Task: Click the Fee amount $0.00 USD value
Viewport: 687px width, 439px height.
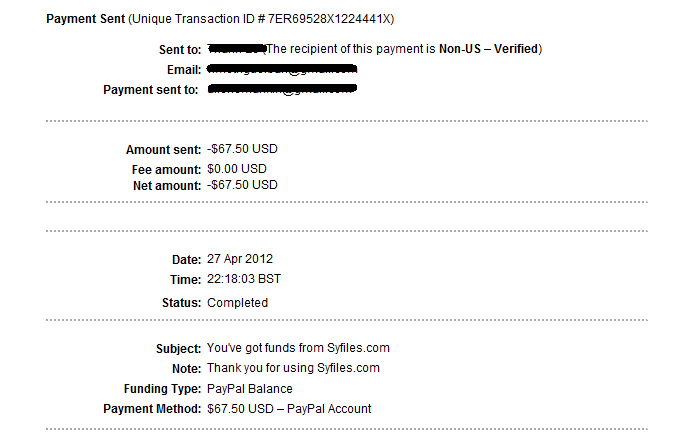Action: click(239, 170)
